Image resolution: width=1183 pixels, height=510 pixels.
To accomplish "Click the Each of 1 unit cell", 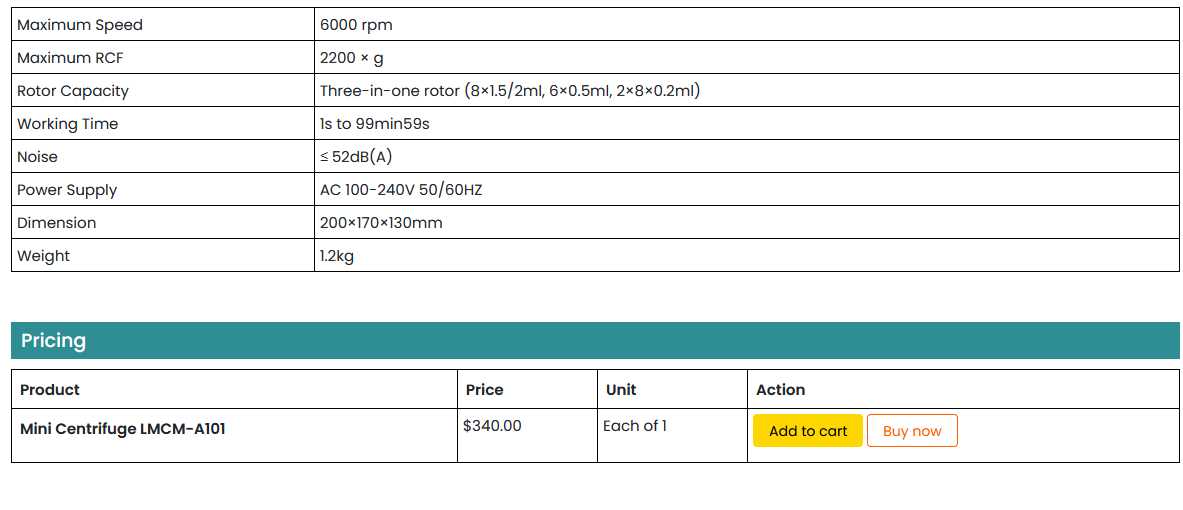I will pyautogui.click(x=635, y=426).
